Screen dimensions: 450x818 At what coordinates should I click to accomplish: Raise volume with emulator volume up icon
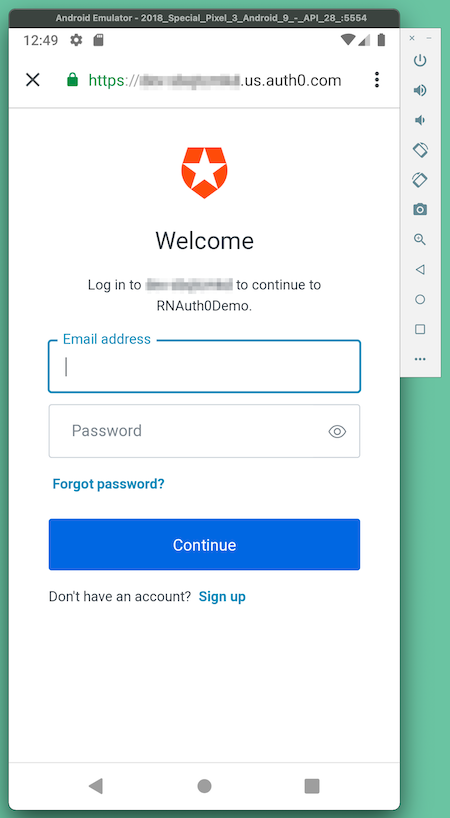coord(420,91)
